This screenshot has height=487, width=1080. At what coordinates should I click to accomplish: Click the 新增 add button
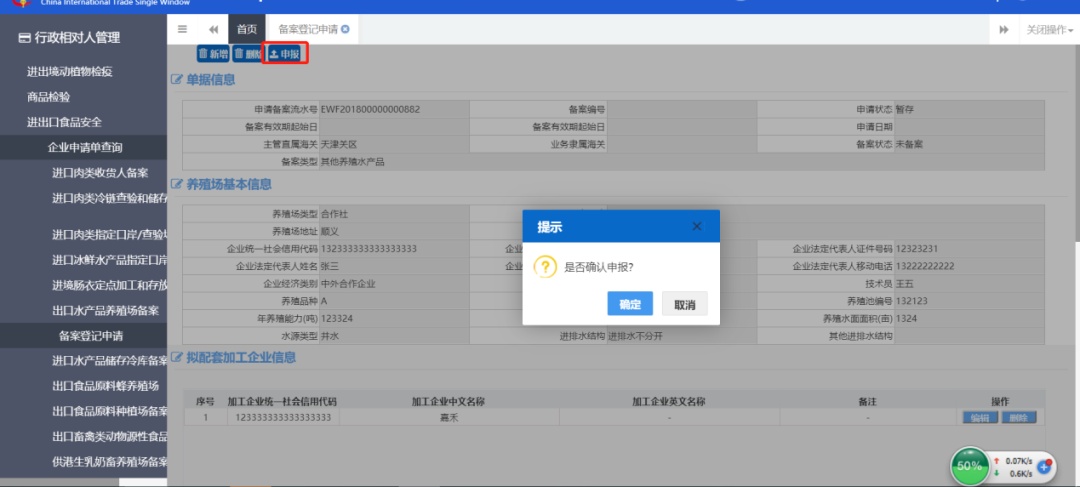point(212,54)
